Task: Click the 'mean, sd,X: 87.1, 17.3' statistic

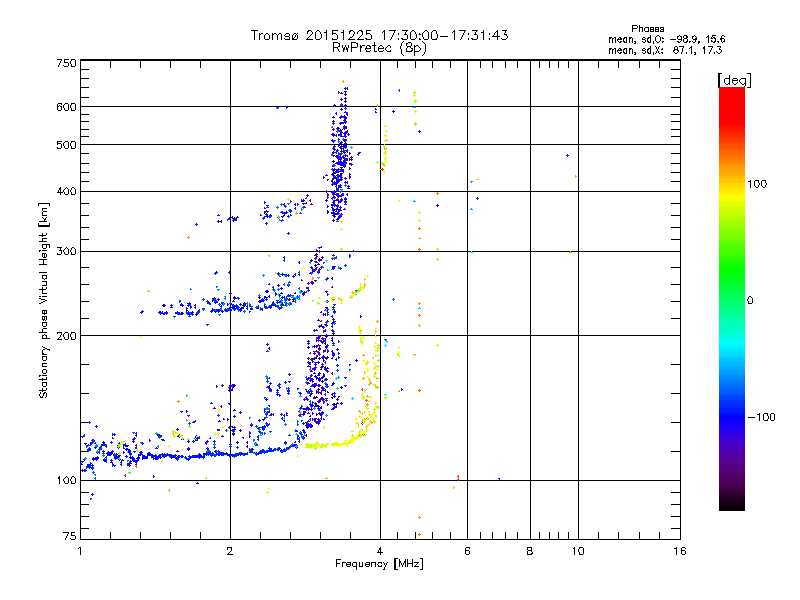Action: pos(665,50)
